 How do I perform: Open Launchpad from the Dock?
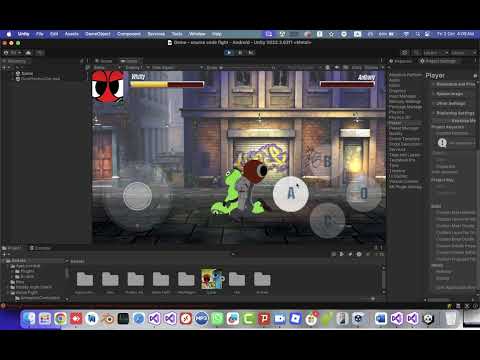coord(45,319)
